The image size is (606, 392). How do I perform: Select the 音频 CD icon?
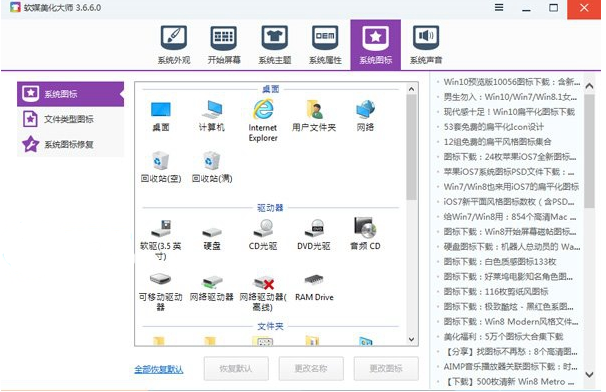click(x=365, y=234)
